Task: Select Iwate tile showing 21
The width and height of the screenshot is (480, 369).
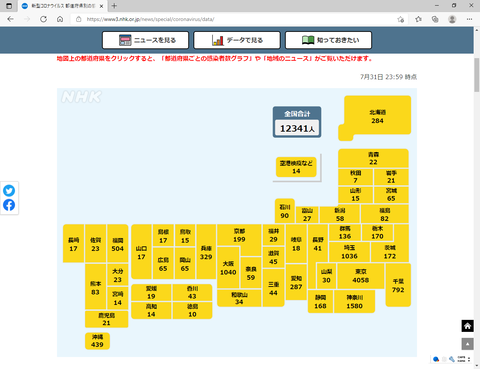Action: [x=391, y=177]
